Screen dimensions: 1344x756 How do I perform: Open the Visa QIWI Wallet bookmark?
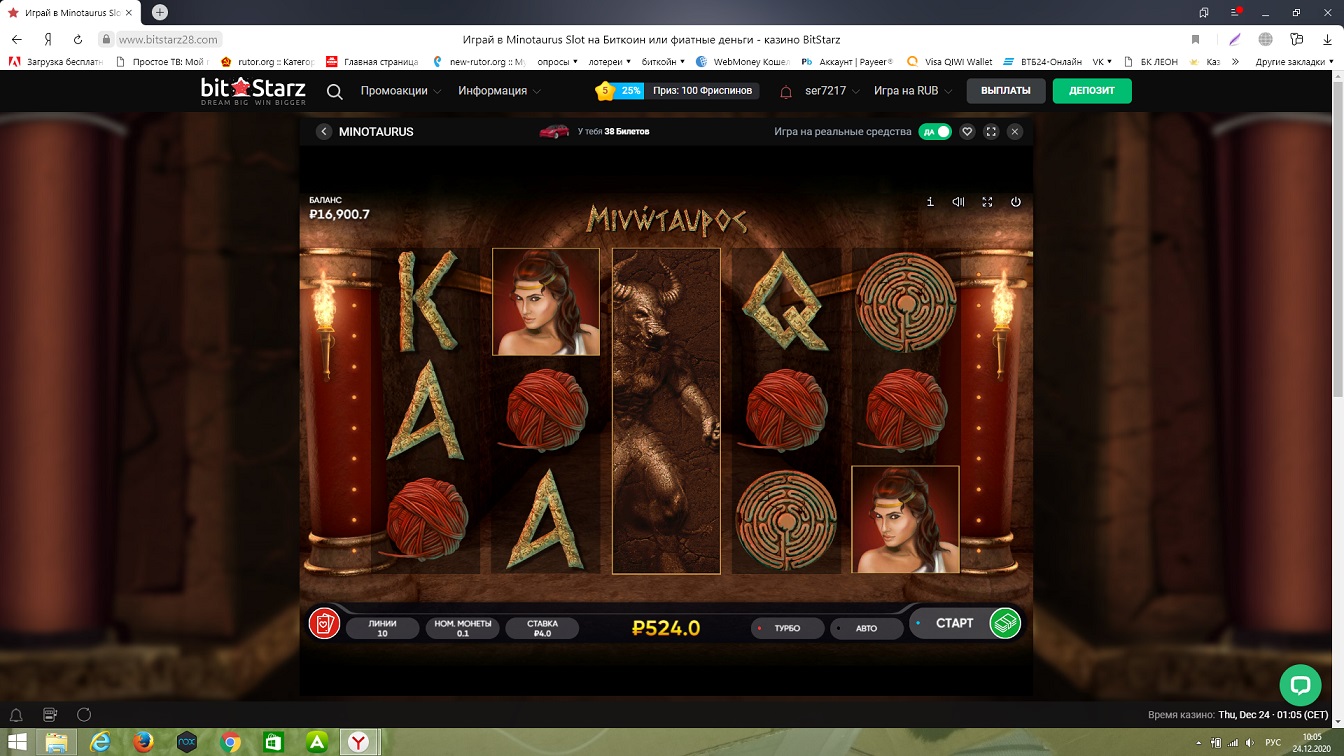coord(950,62)
